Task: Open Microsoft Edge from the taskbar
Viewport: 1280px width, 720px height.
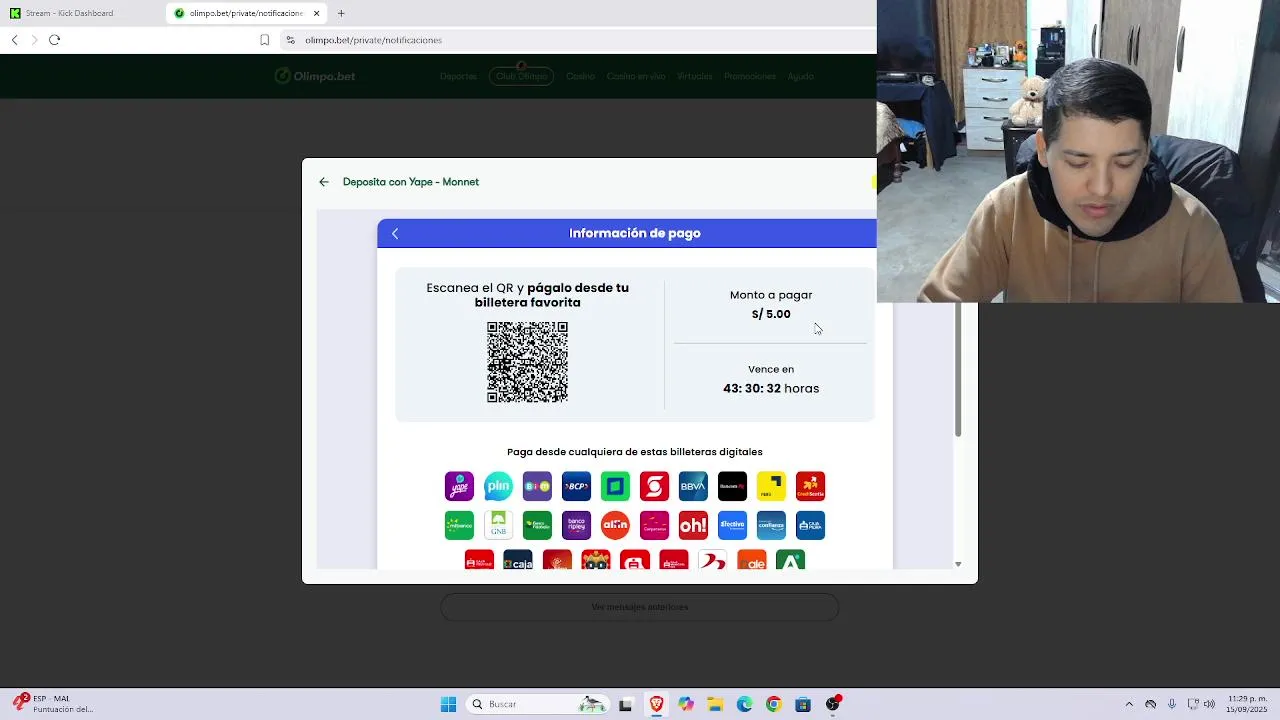Action: (x=744, y=704)
